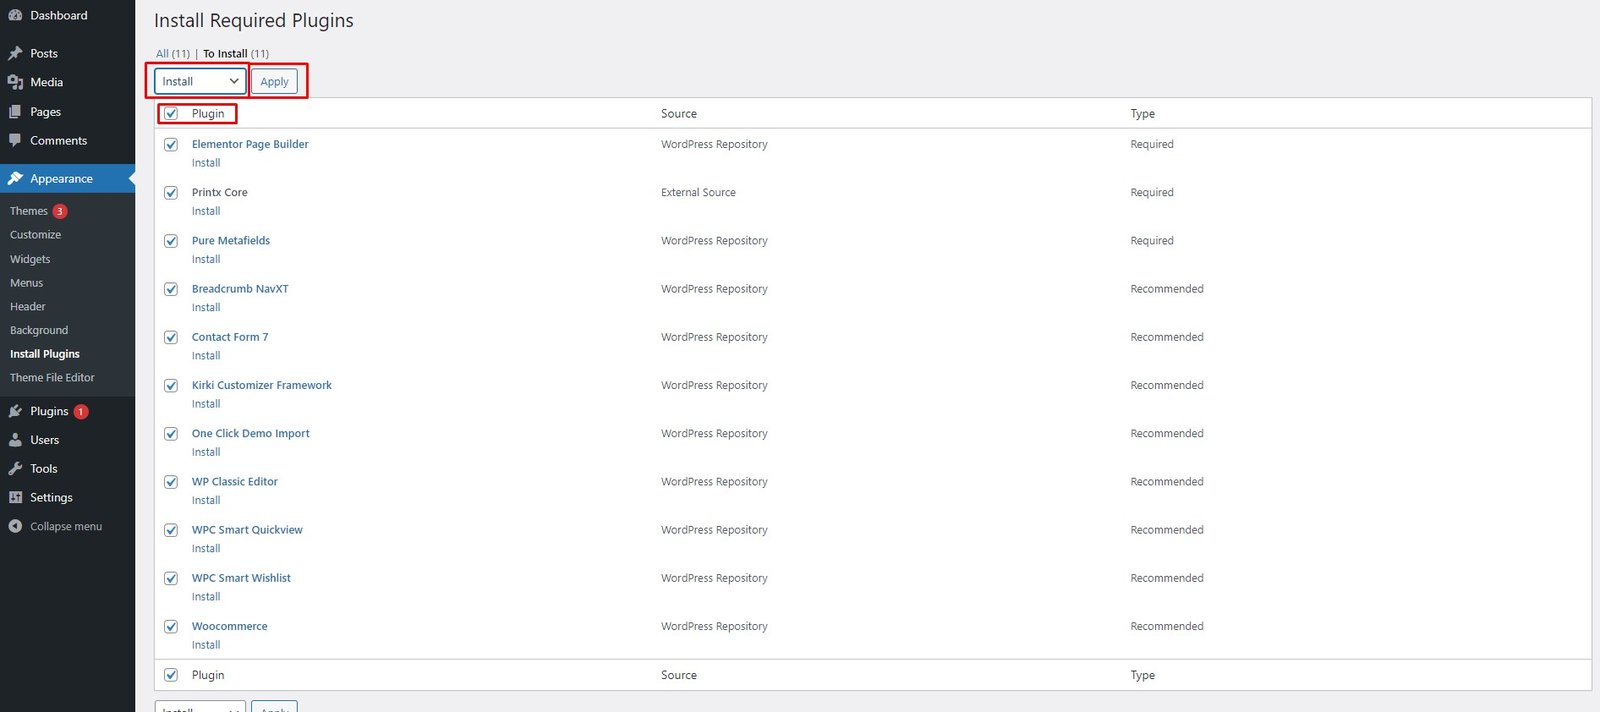Open Header submenu item
This screenshot has height=712, width=1600.
click(x=28, y=307)
